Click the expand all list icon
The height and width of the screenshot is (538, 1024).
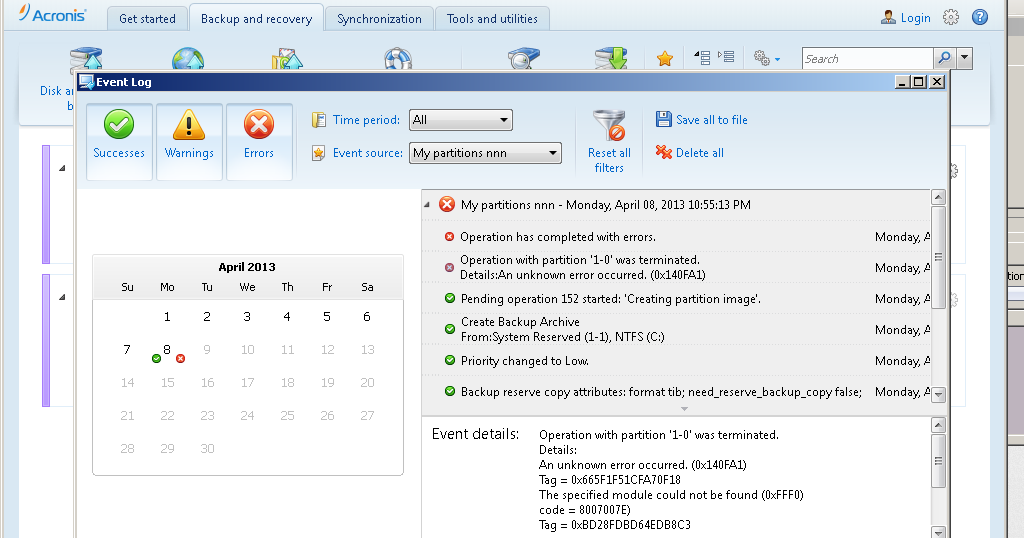726,57
